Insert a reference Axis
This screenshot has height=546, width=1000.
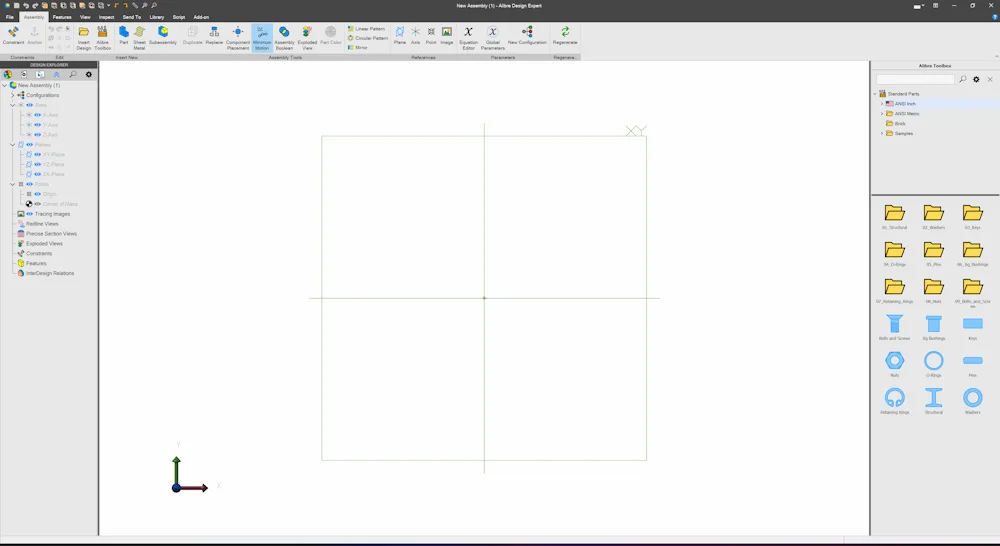[415, 36]
